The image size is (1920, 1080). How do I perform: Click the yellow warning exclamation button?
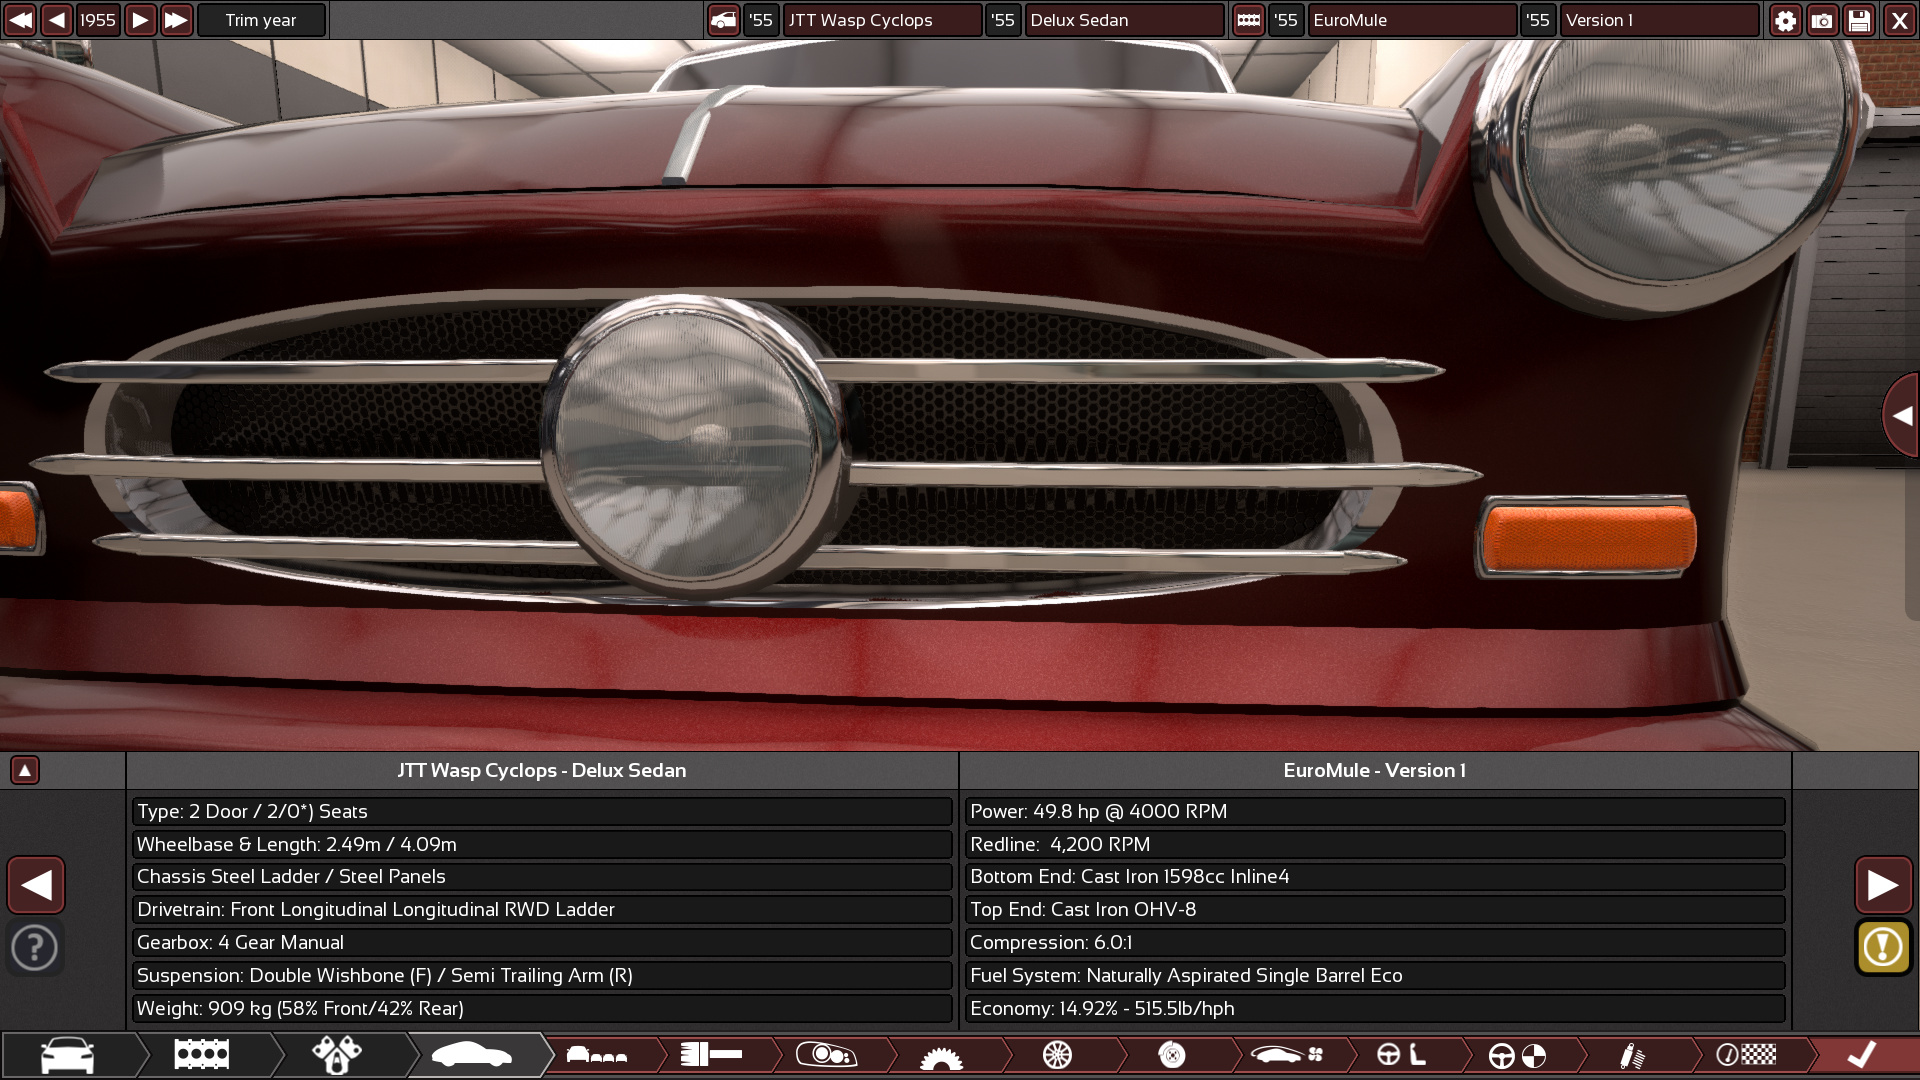pyautogui.click(x=1883, y=947)
